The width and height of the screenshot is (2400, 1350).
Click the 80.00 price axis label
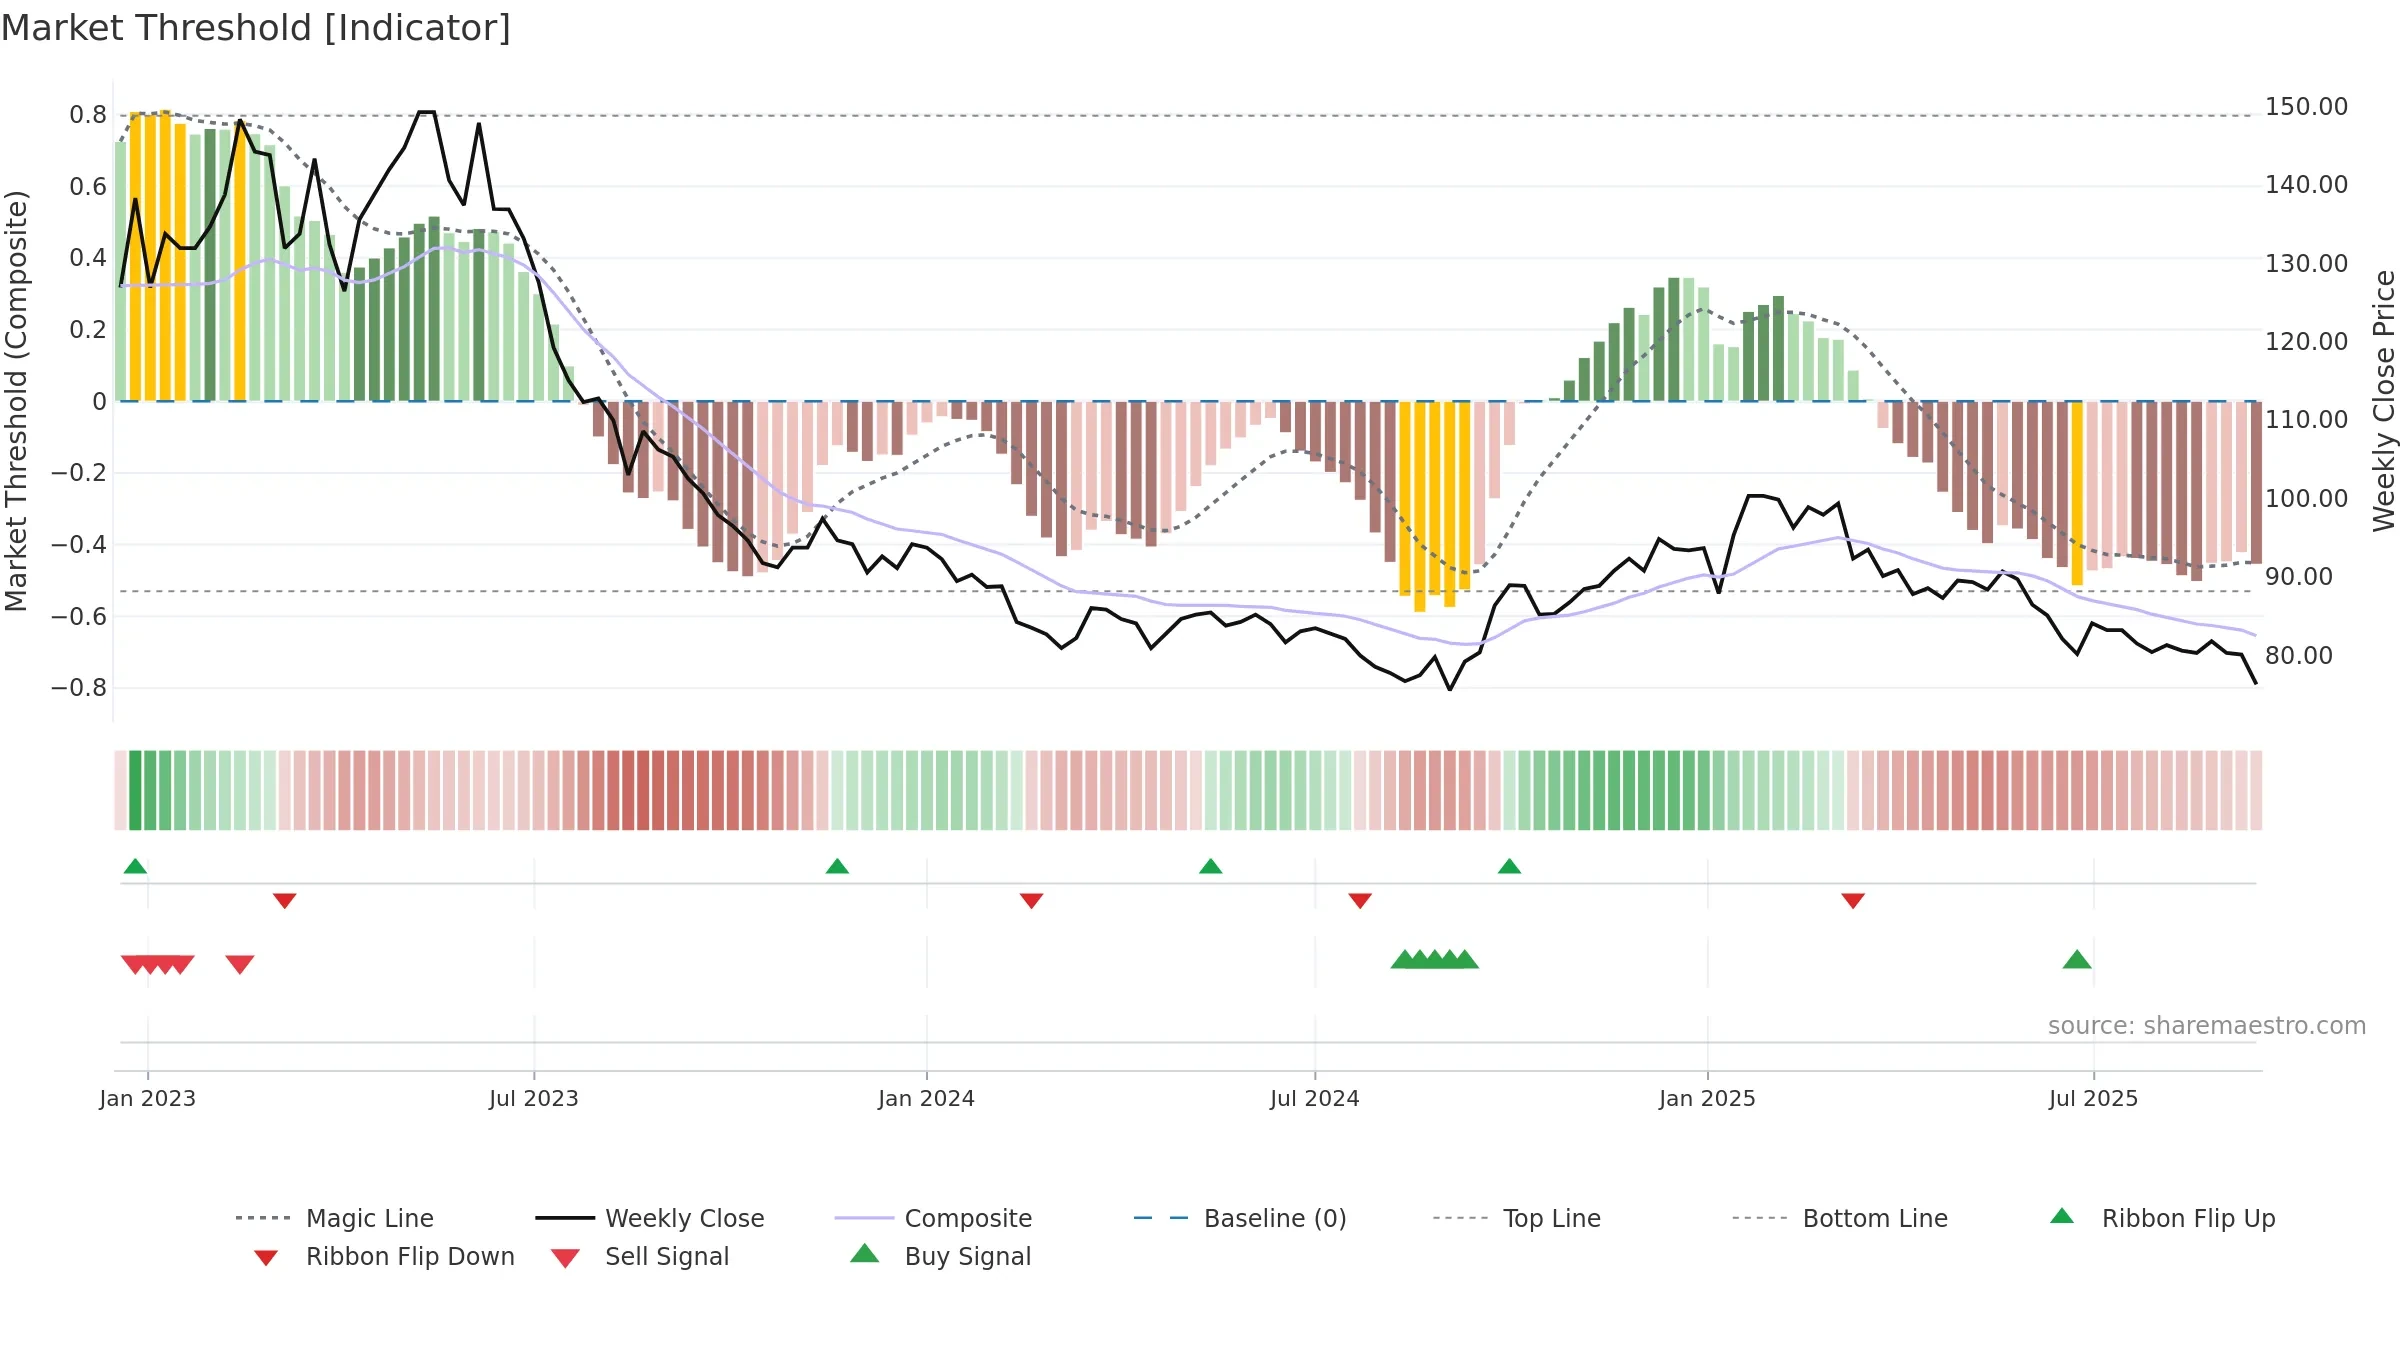[2298, 655]
